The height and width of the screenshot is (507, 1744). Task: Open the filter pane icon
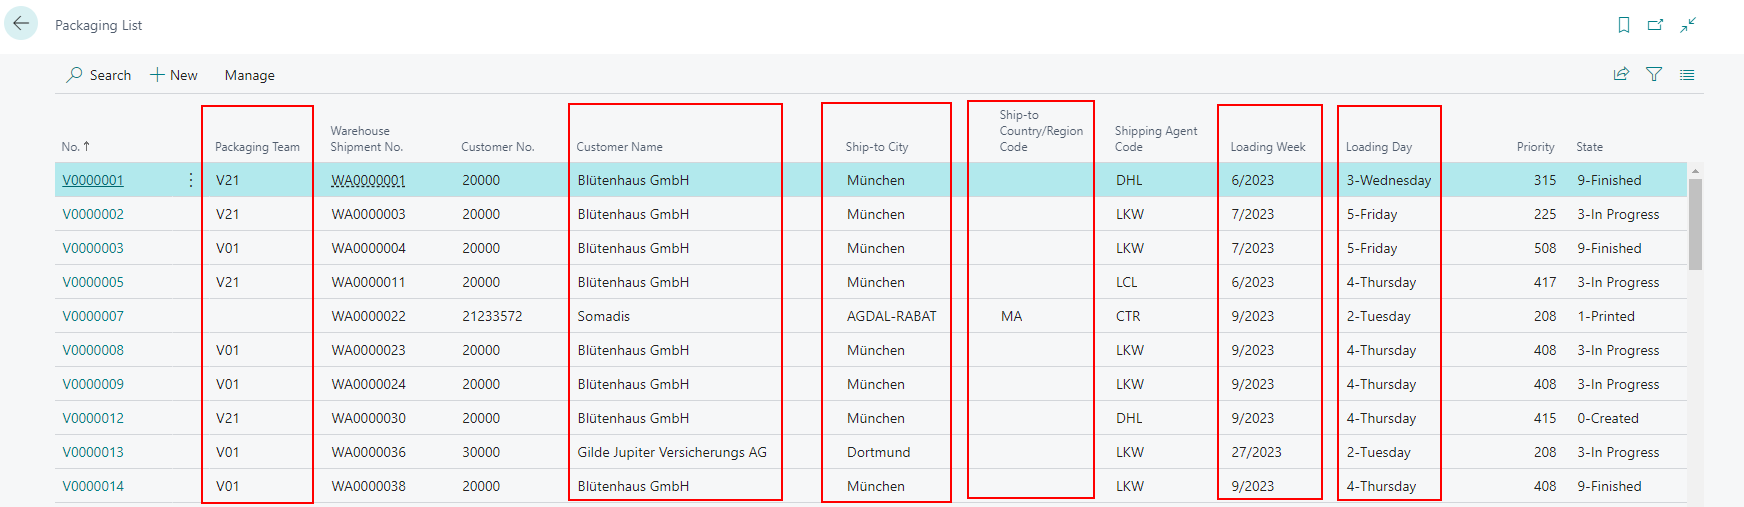[1654, 74]
